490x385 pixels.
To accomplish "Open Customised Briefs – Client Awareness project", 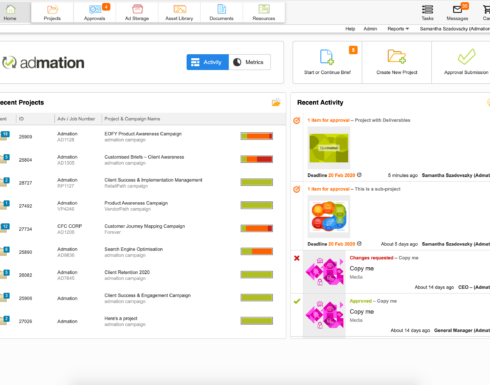I will 144,157.
